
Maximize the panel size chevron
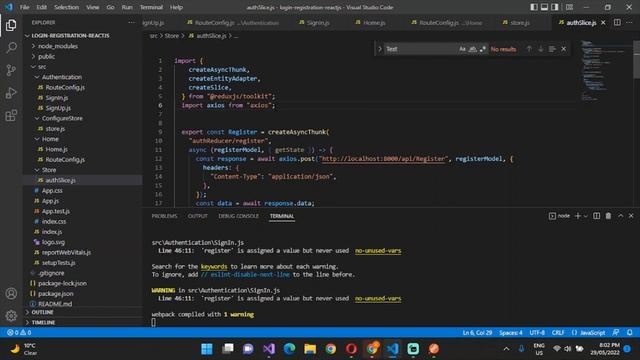(620, 216)
